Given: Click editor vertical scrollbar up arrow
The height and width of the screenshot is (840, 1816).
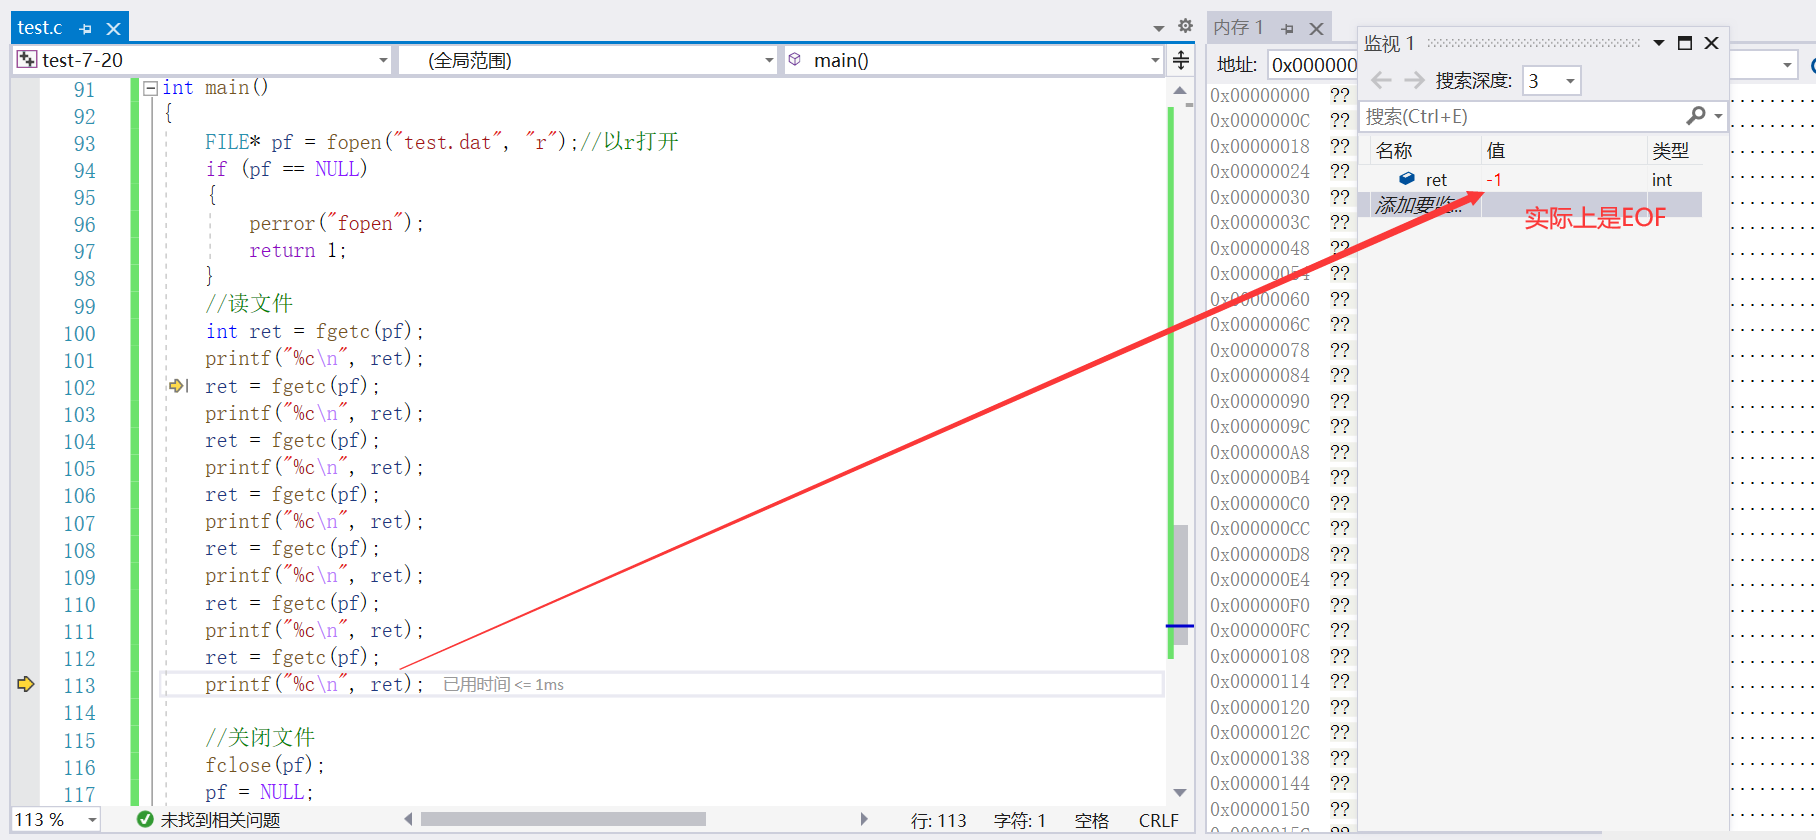Looking at the screenshot, I should click(x=1180, y=91).
